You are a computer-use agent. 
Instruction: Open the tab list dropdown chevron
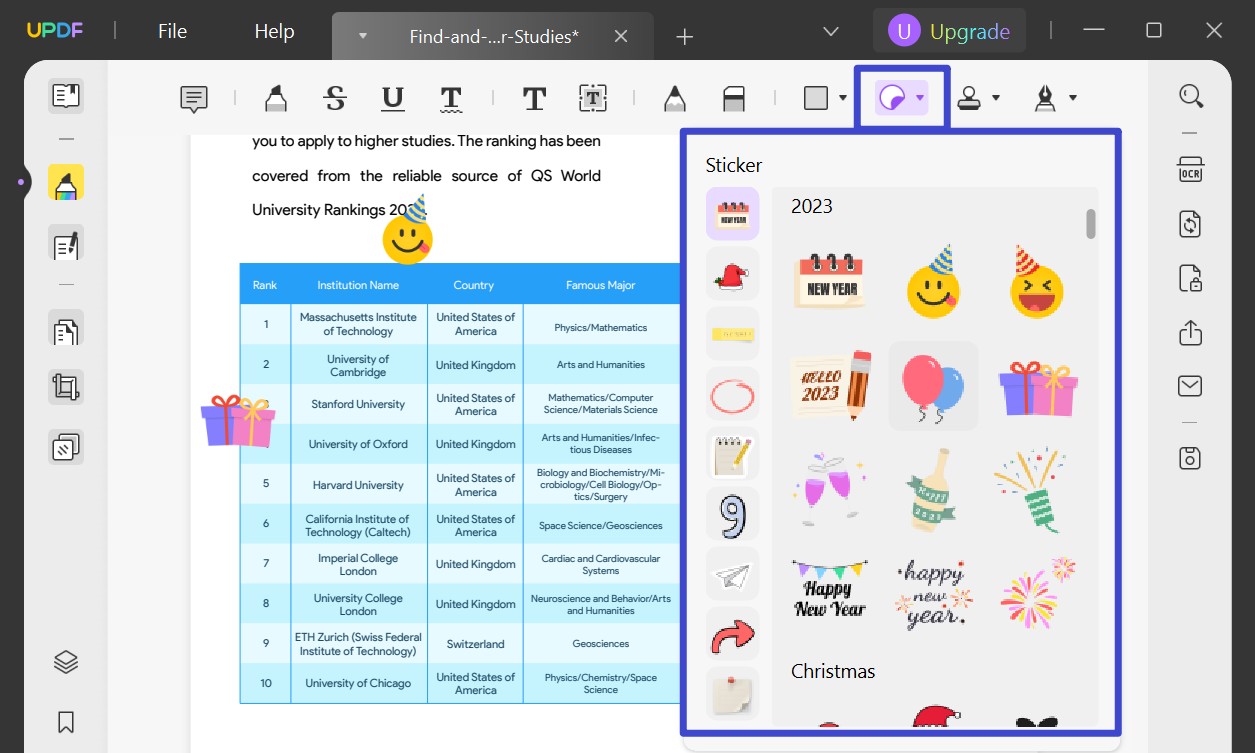click(x=830, y=31)
